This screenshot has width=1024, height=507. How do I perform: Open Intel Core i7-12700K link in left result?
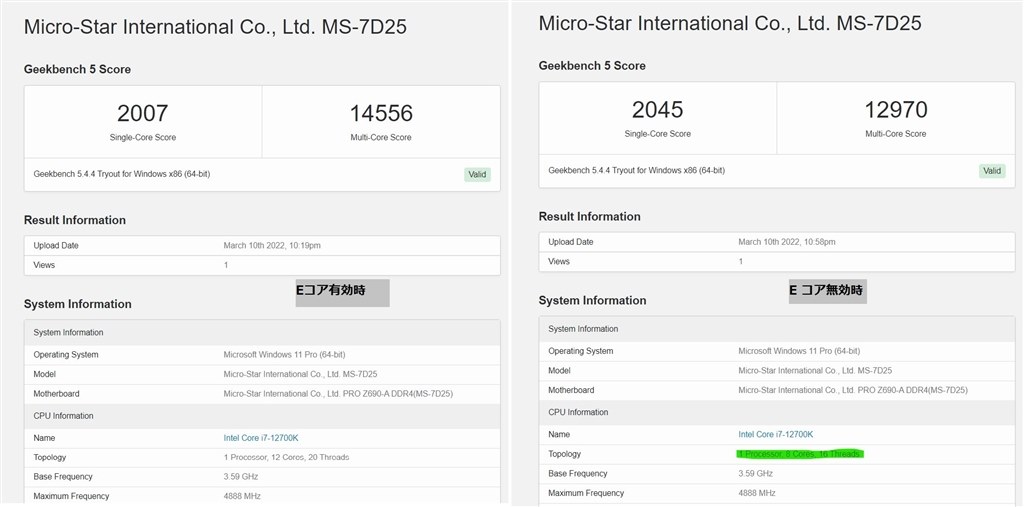point(261,438)
